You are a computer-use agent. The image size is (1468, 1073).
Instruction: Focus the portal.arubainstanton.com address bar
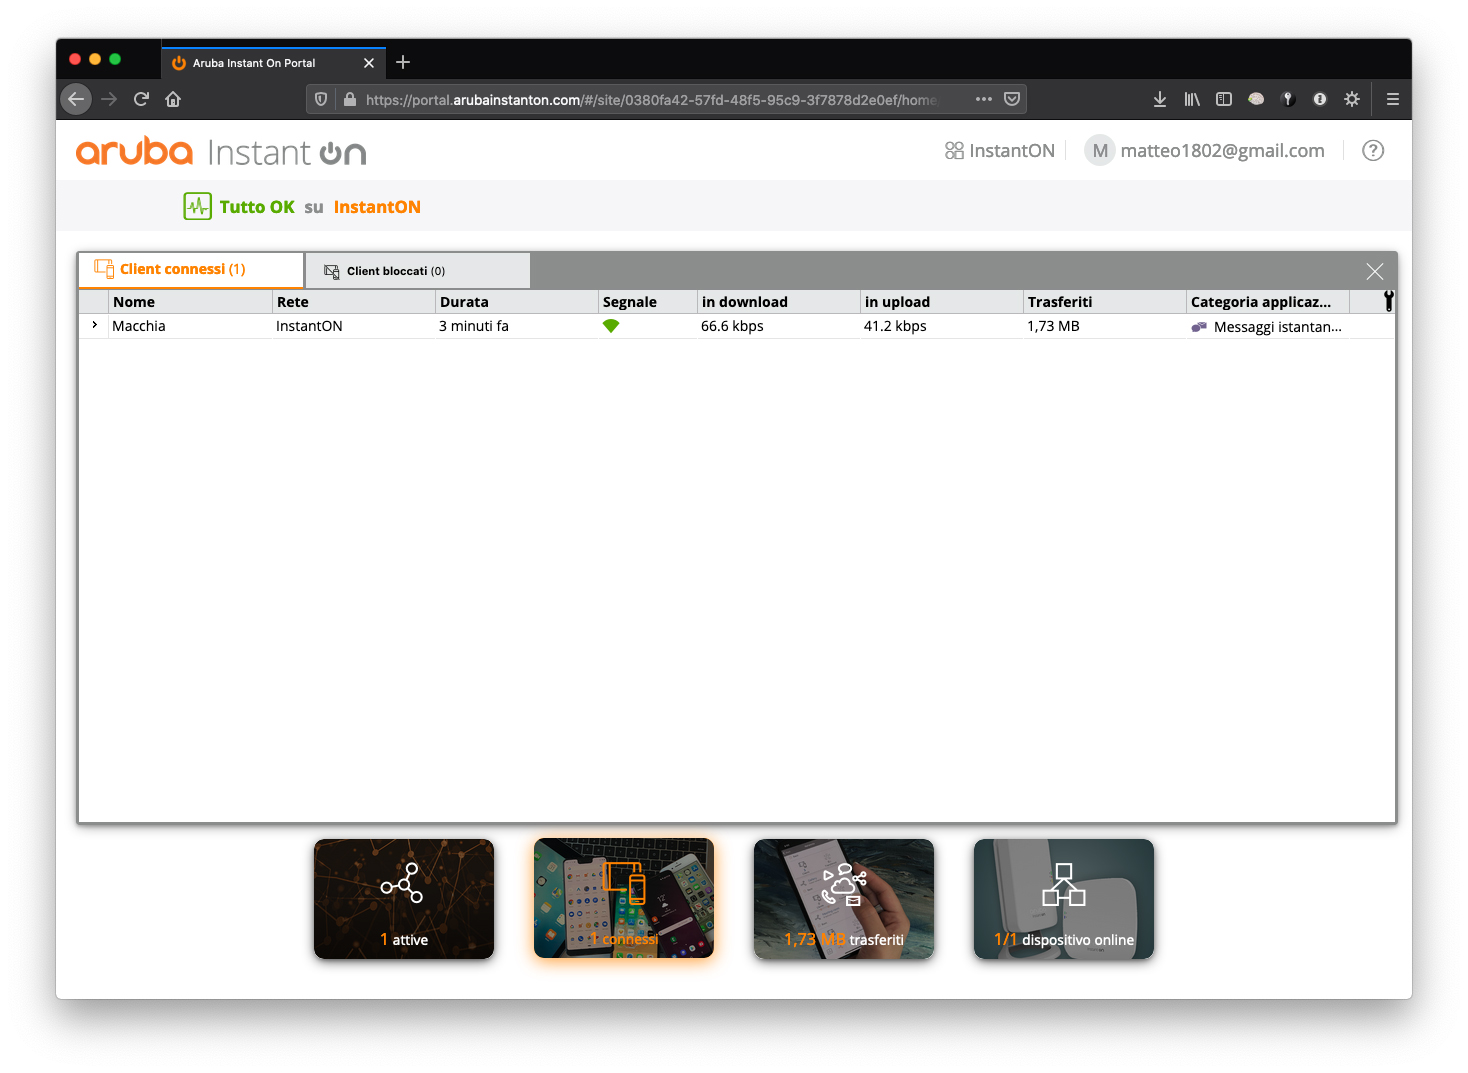[x=650, y=100]
